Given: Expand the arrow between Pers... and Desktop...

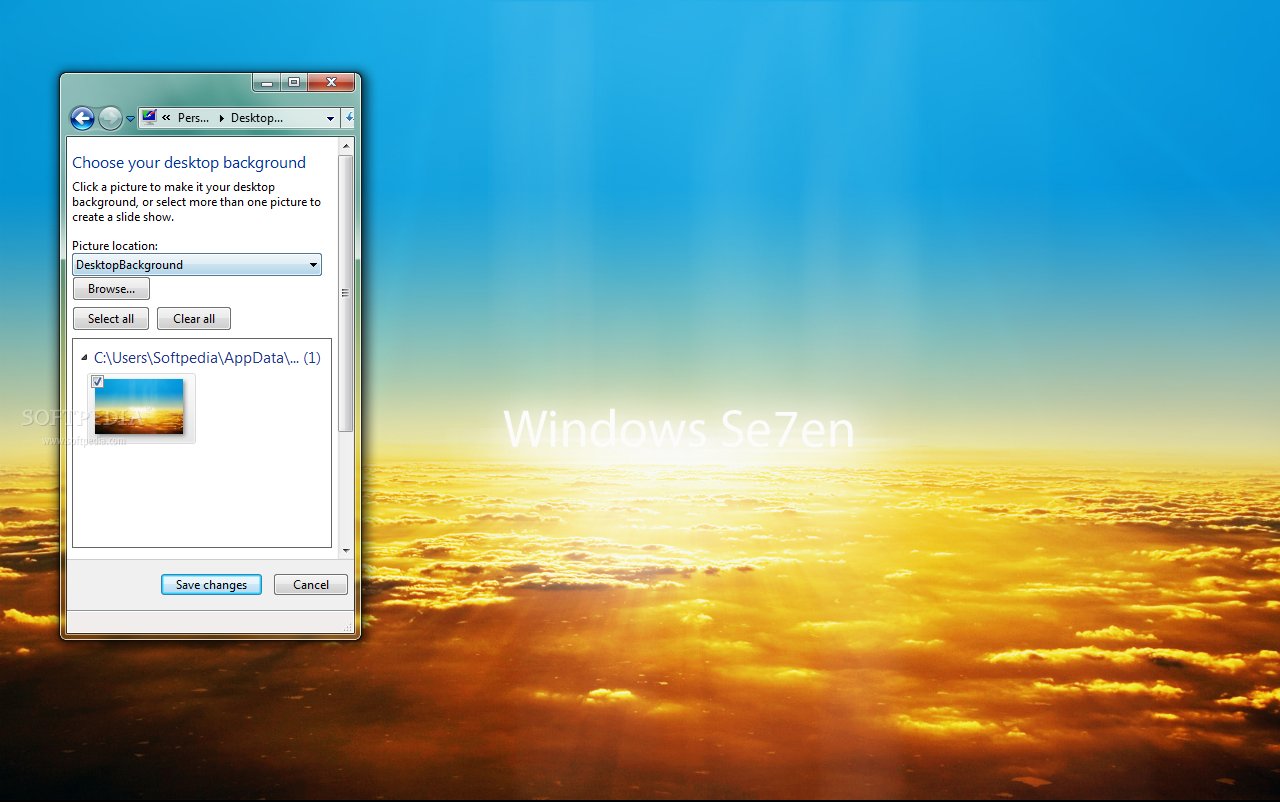Looking at the screenshot, I should coord(221,118).
